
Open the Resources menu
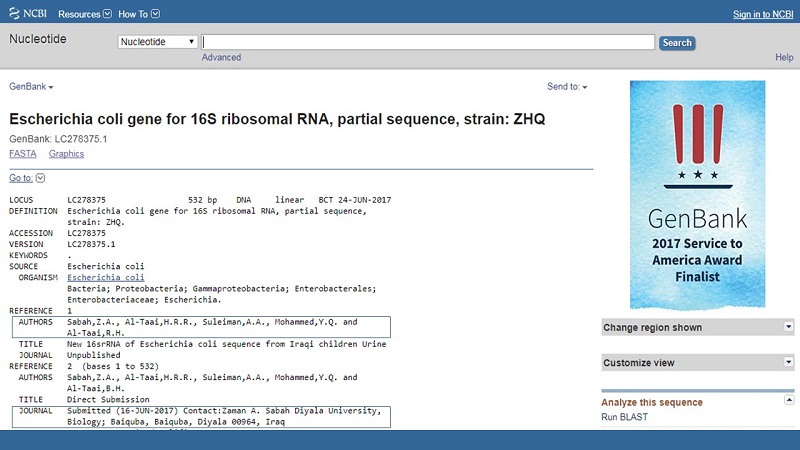84,14
